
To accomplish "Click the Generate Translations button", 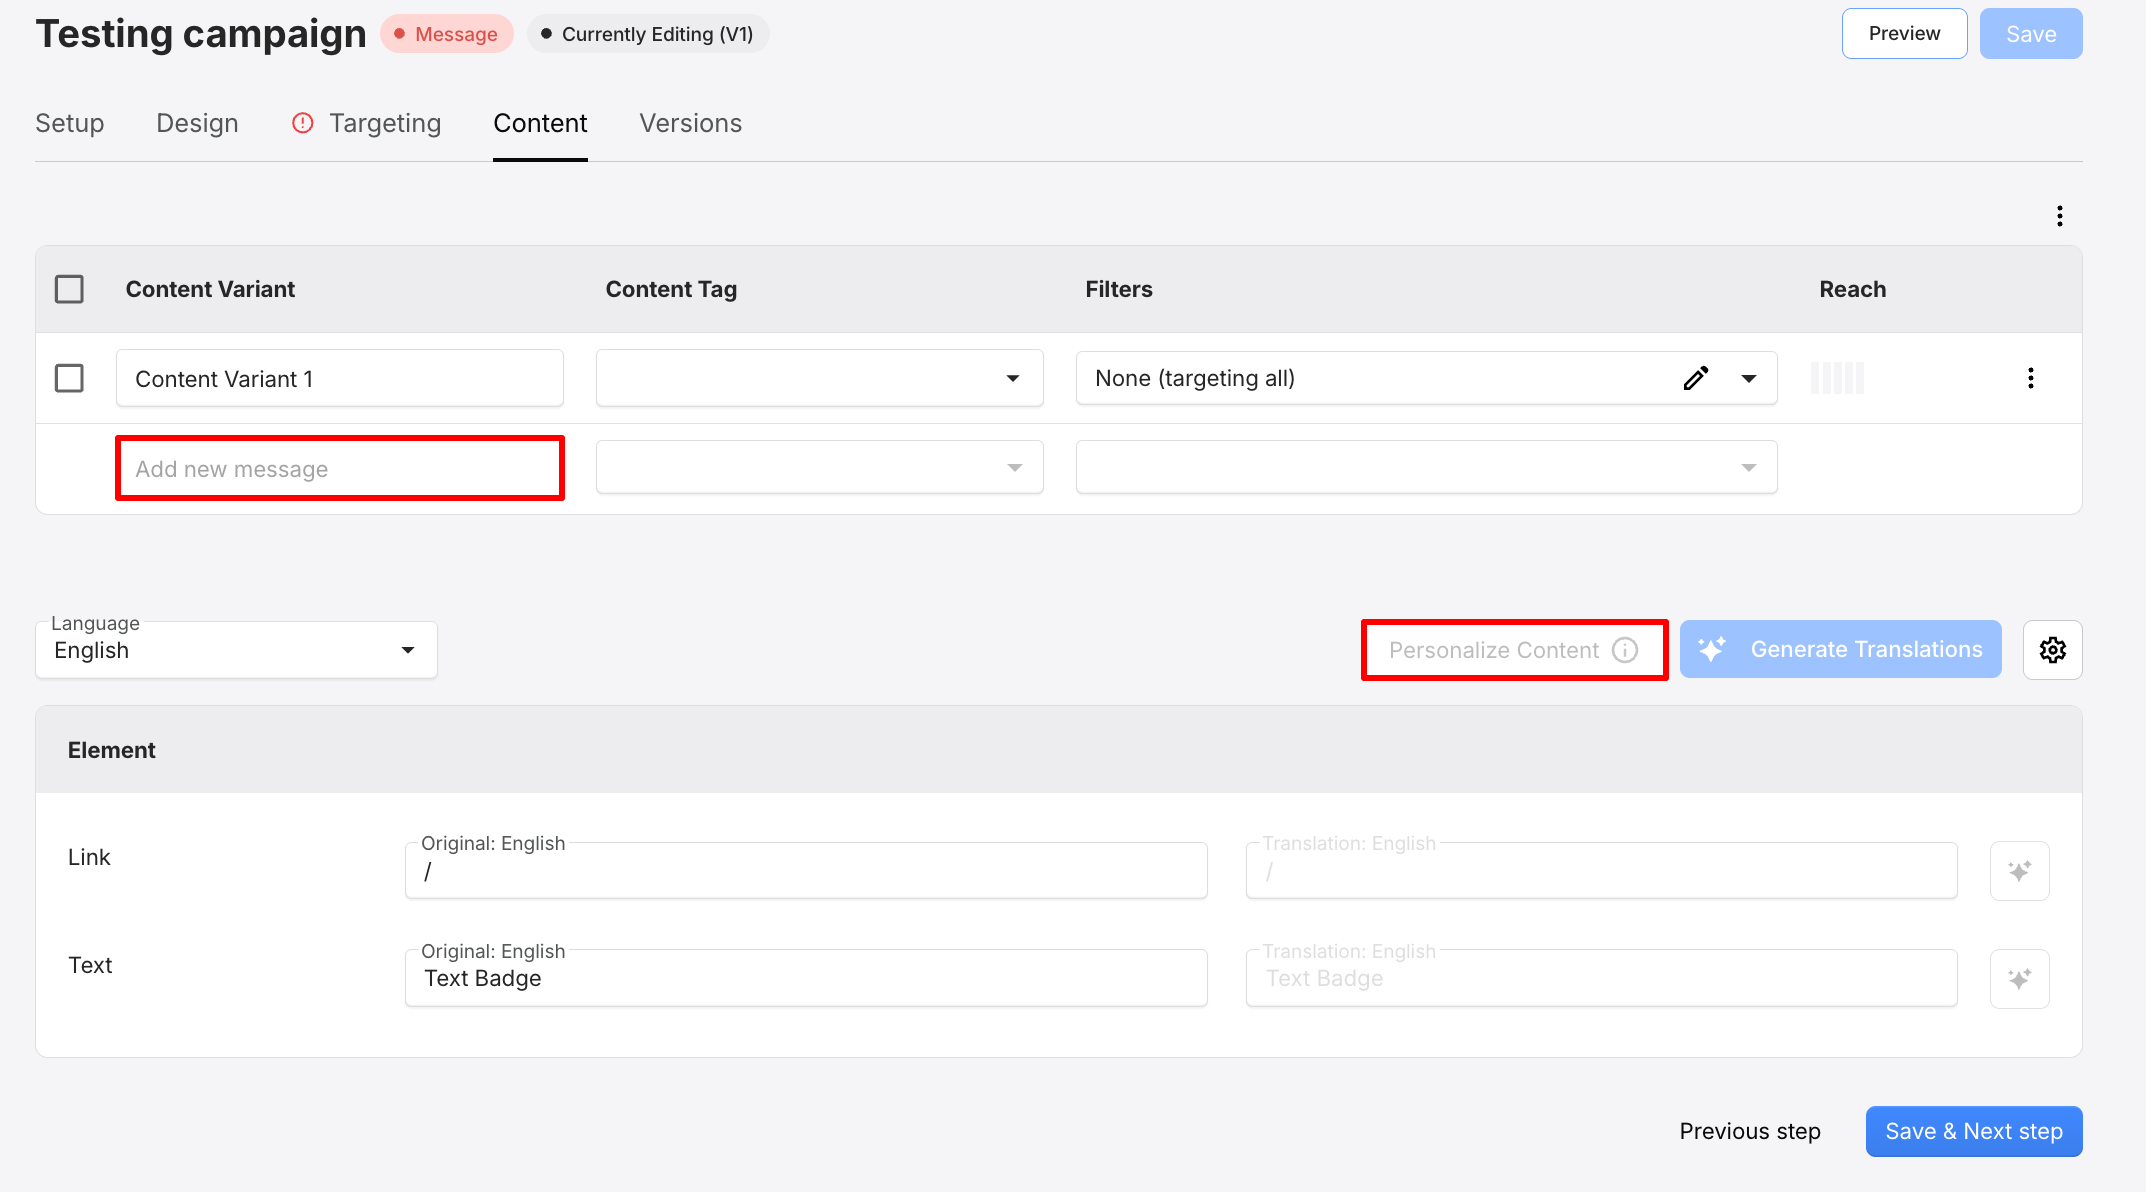I will (1840, 649).
